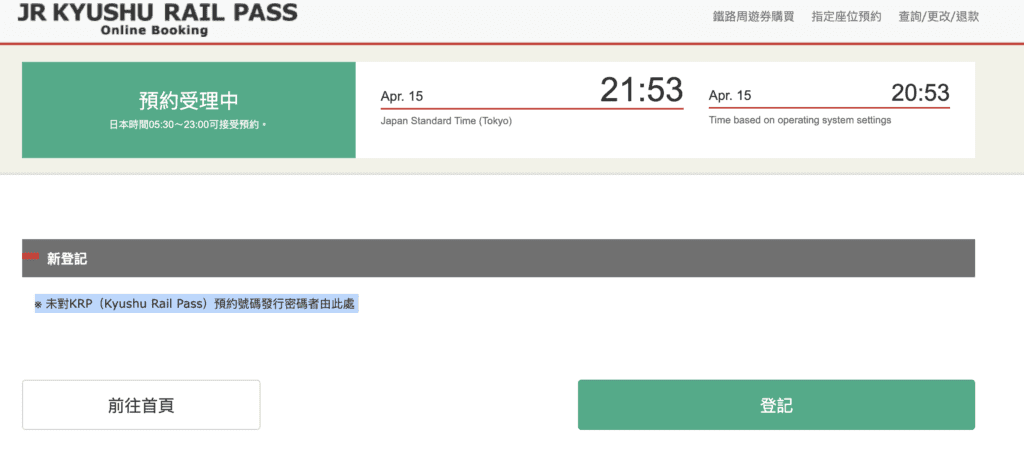Click the 新登記 section header
1024x465 pixels.
pyautogui.click(x=67, y=258)
